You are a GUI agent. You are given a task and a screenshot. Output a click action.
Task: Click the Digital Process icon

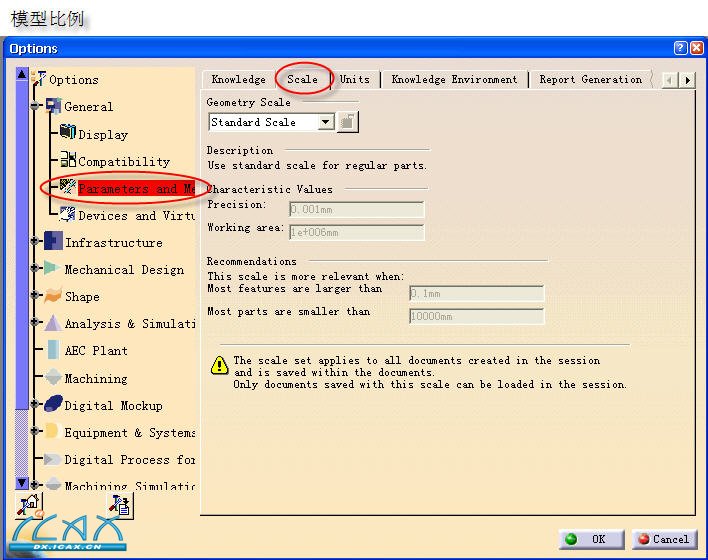(x=52, y=459)
